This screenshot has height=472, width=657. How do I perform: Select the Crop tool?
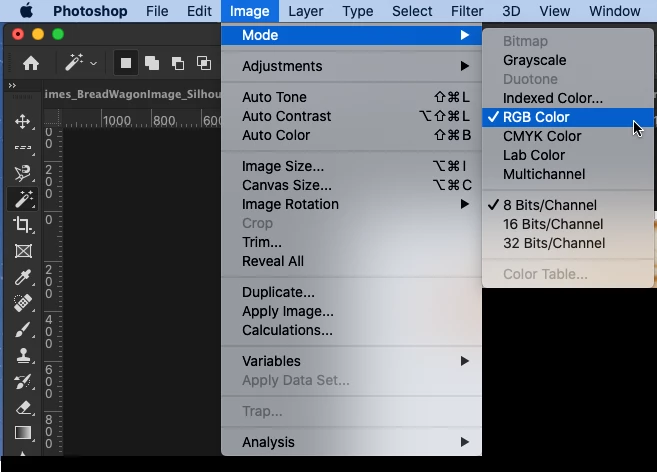click(x=23, y=225)
